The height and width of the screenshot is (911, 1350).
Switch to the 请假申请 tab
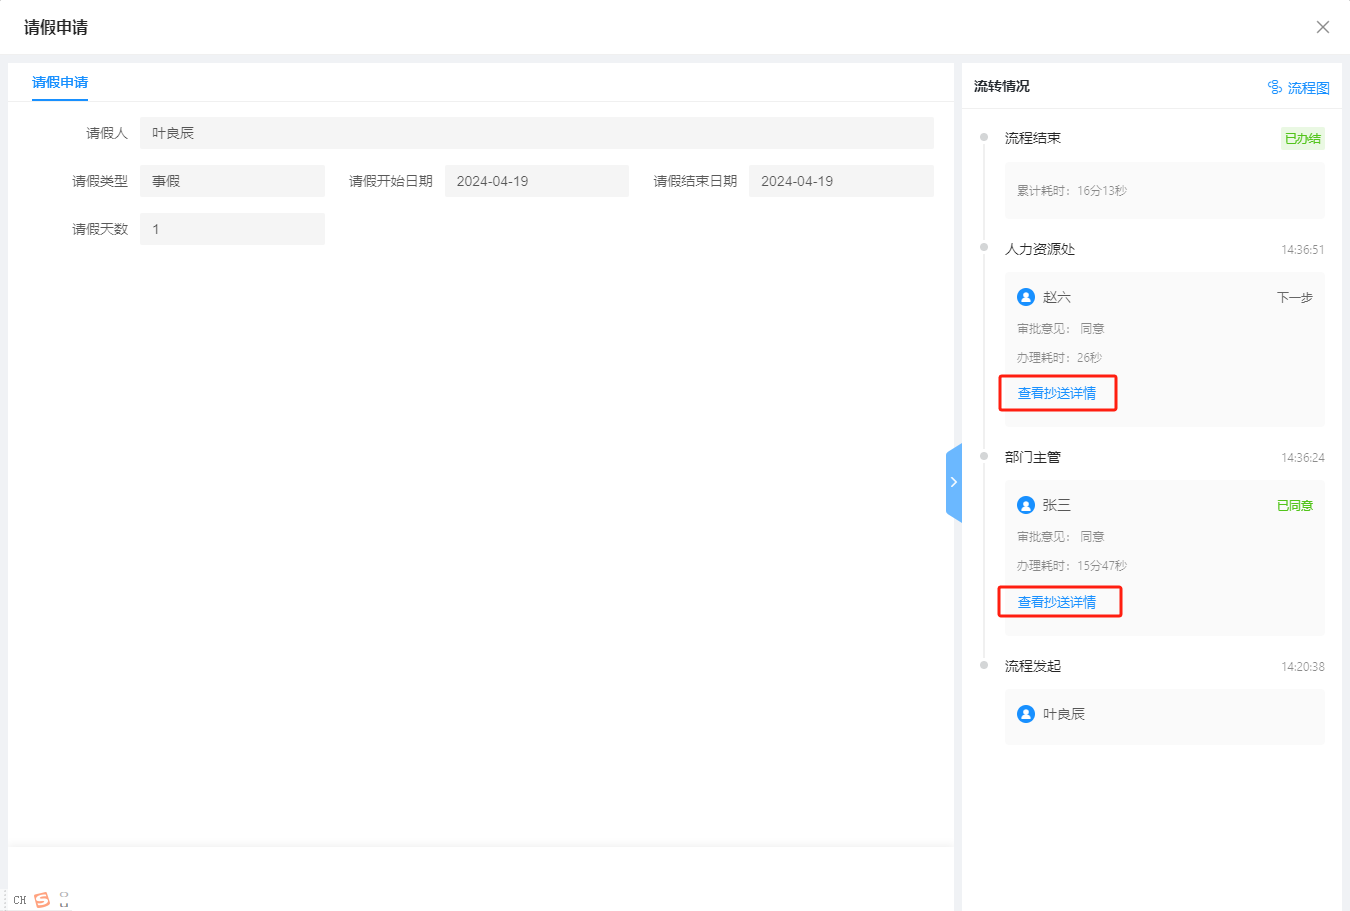(x=60, y=82)
